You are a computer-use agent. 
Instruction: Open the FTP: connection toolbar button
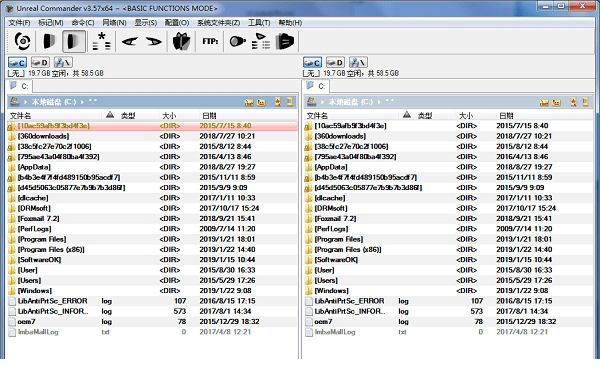(210, 41)
